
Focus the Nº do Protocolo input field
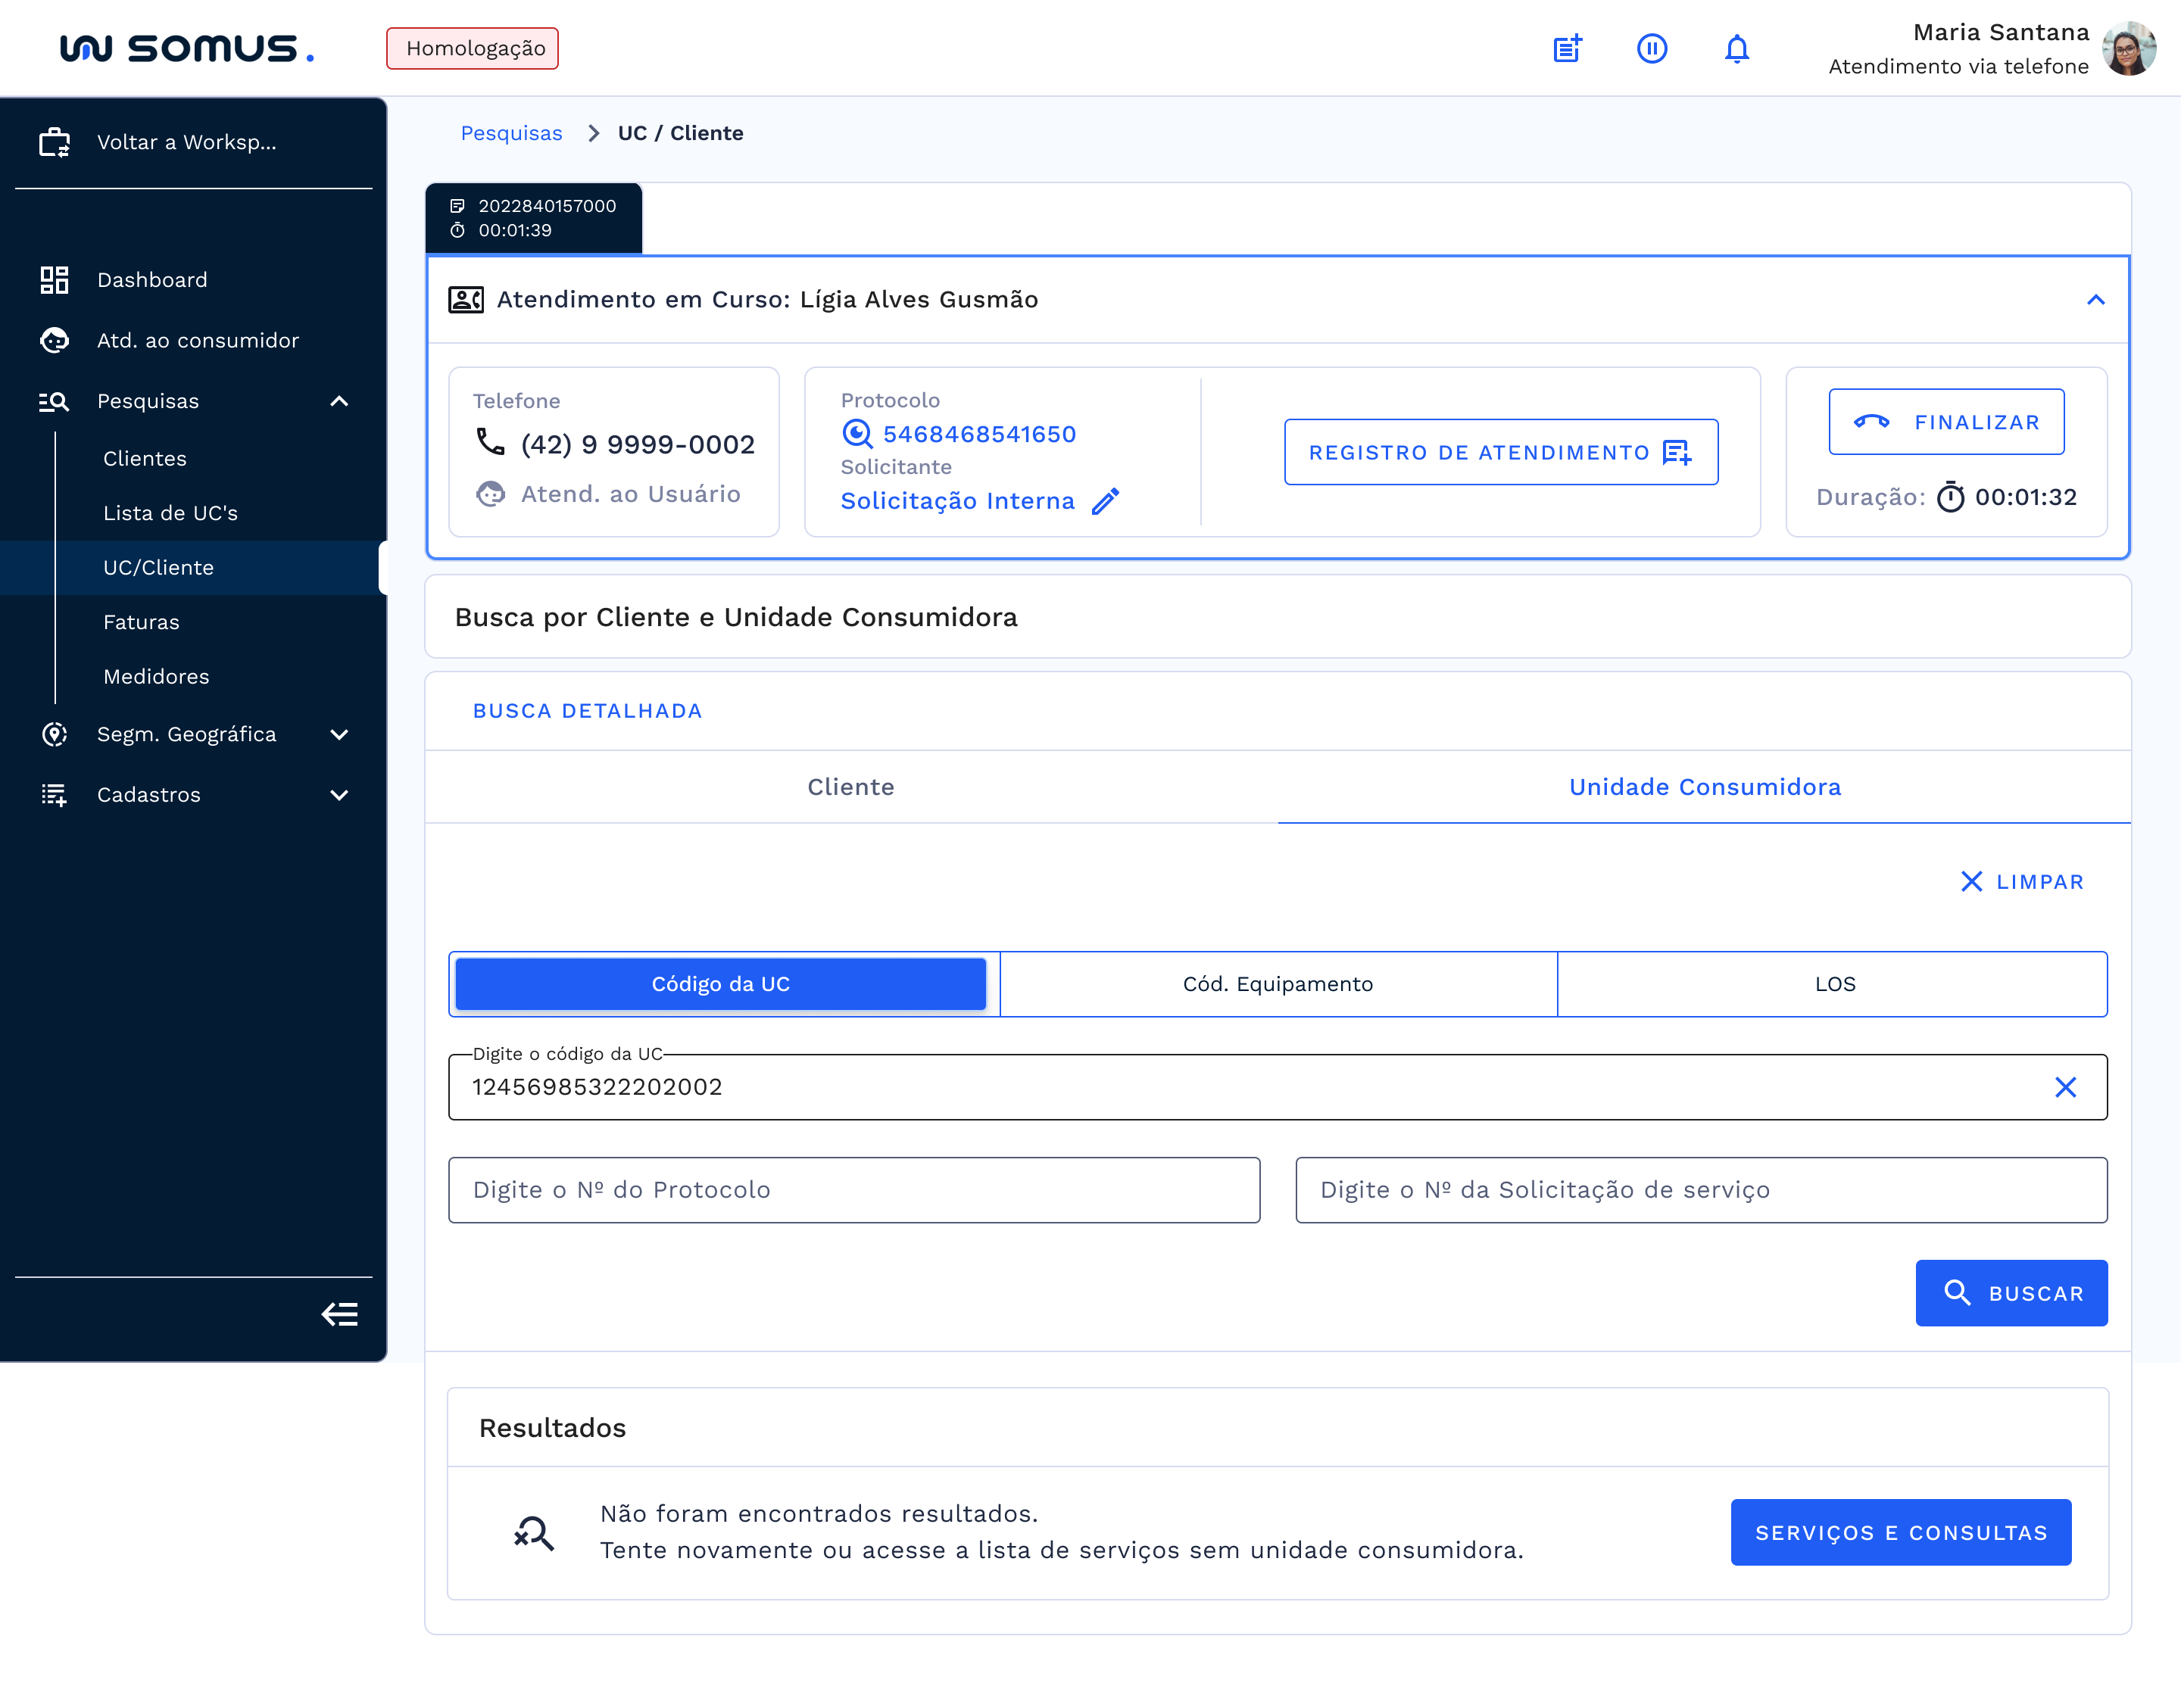(x=854, y=1190)
